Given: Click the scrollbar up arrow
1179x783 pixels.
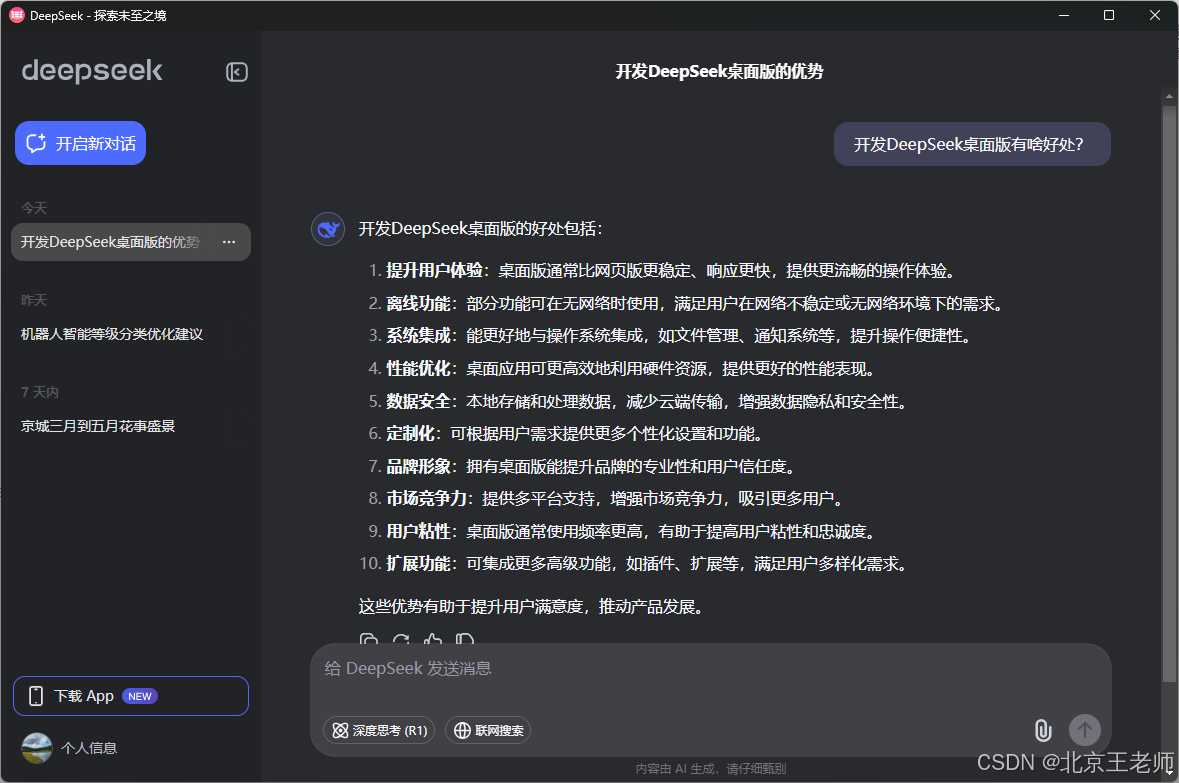Looking at the screenshot, I should 1168,96.
